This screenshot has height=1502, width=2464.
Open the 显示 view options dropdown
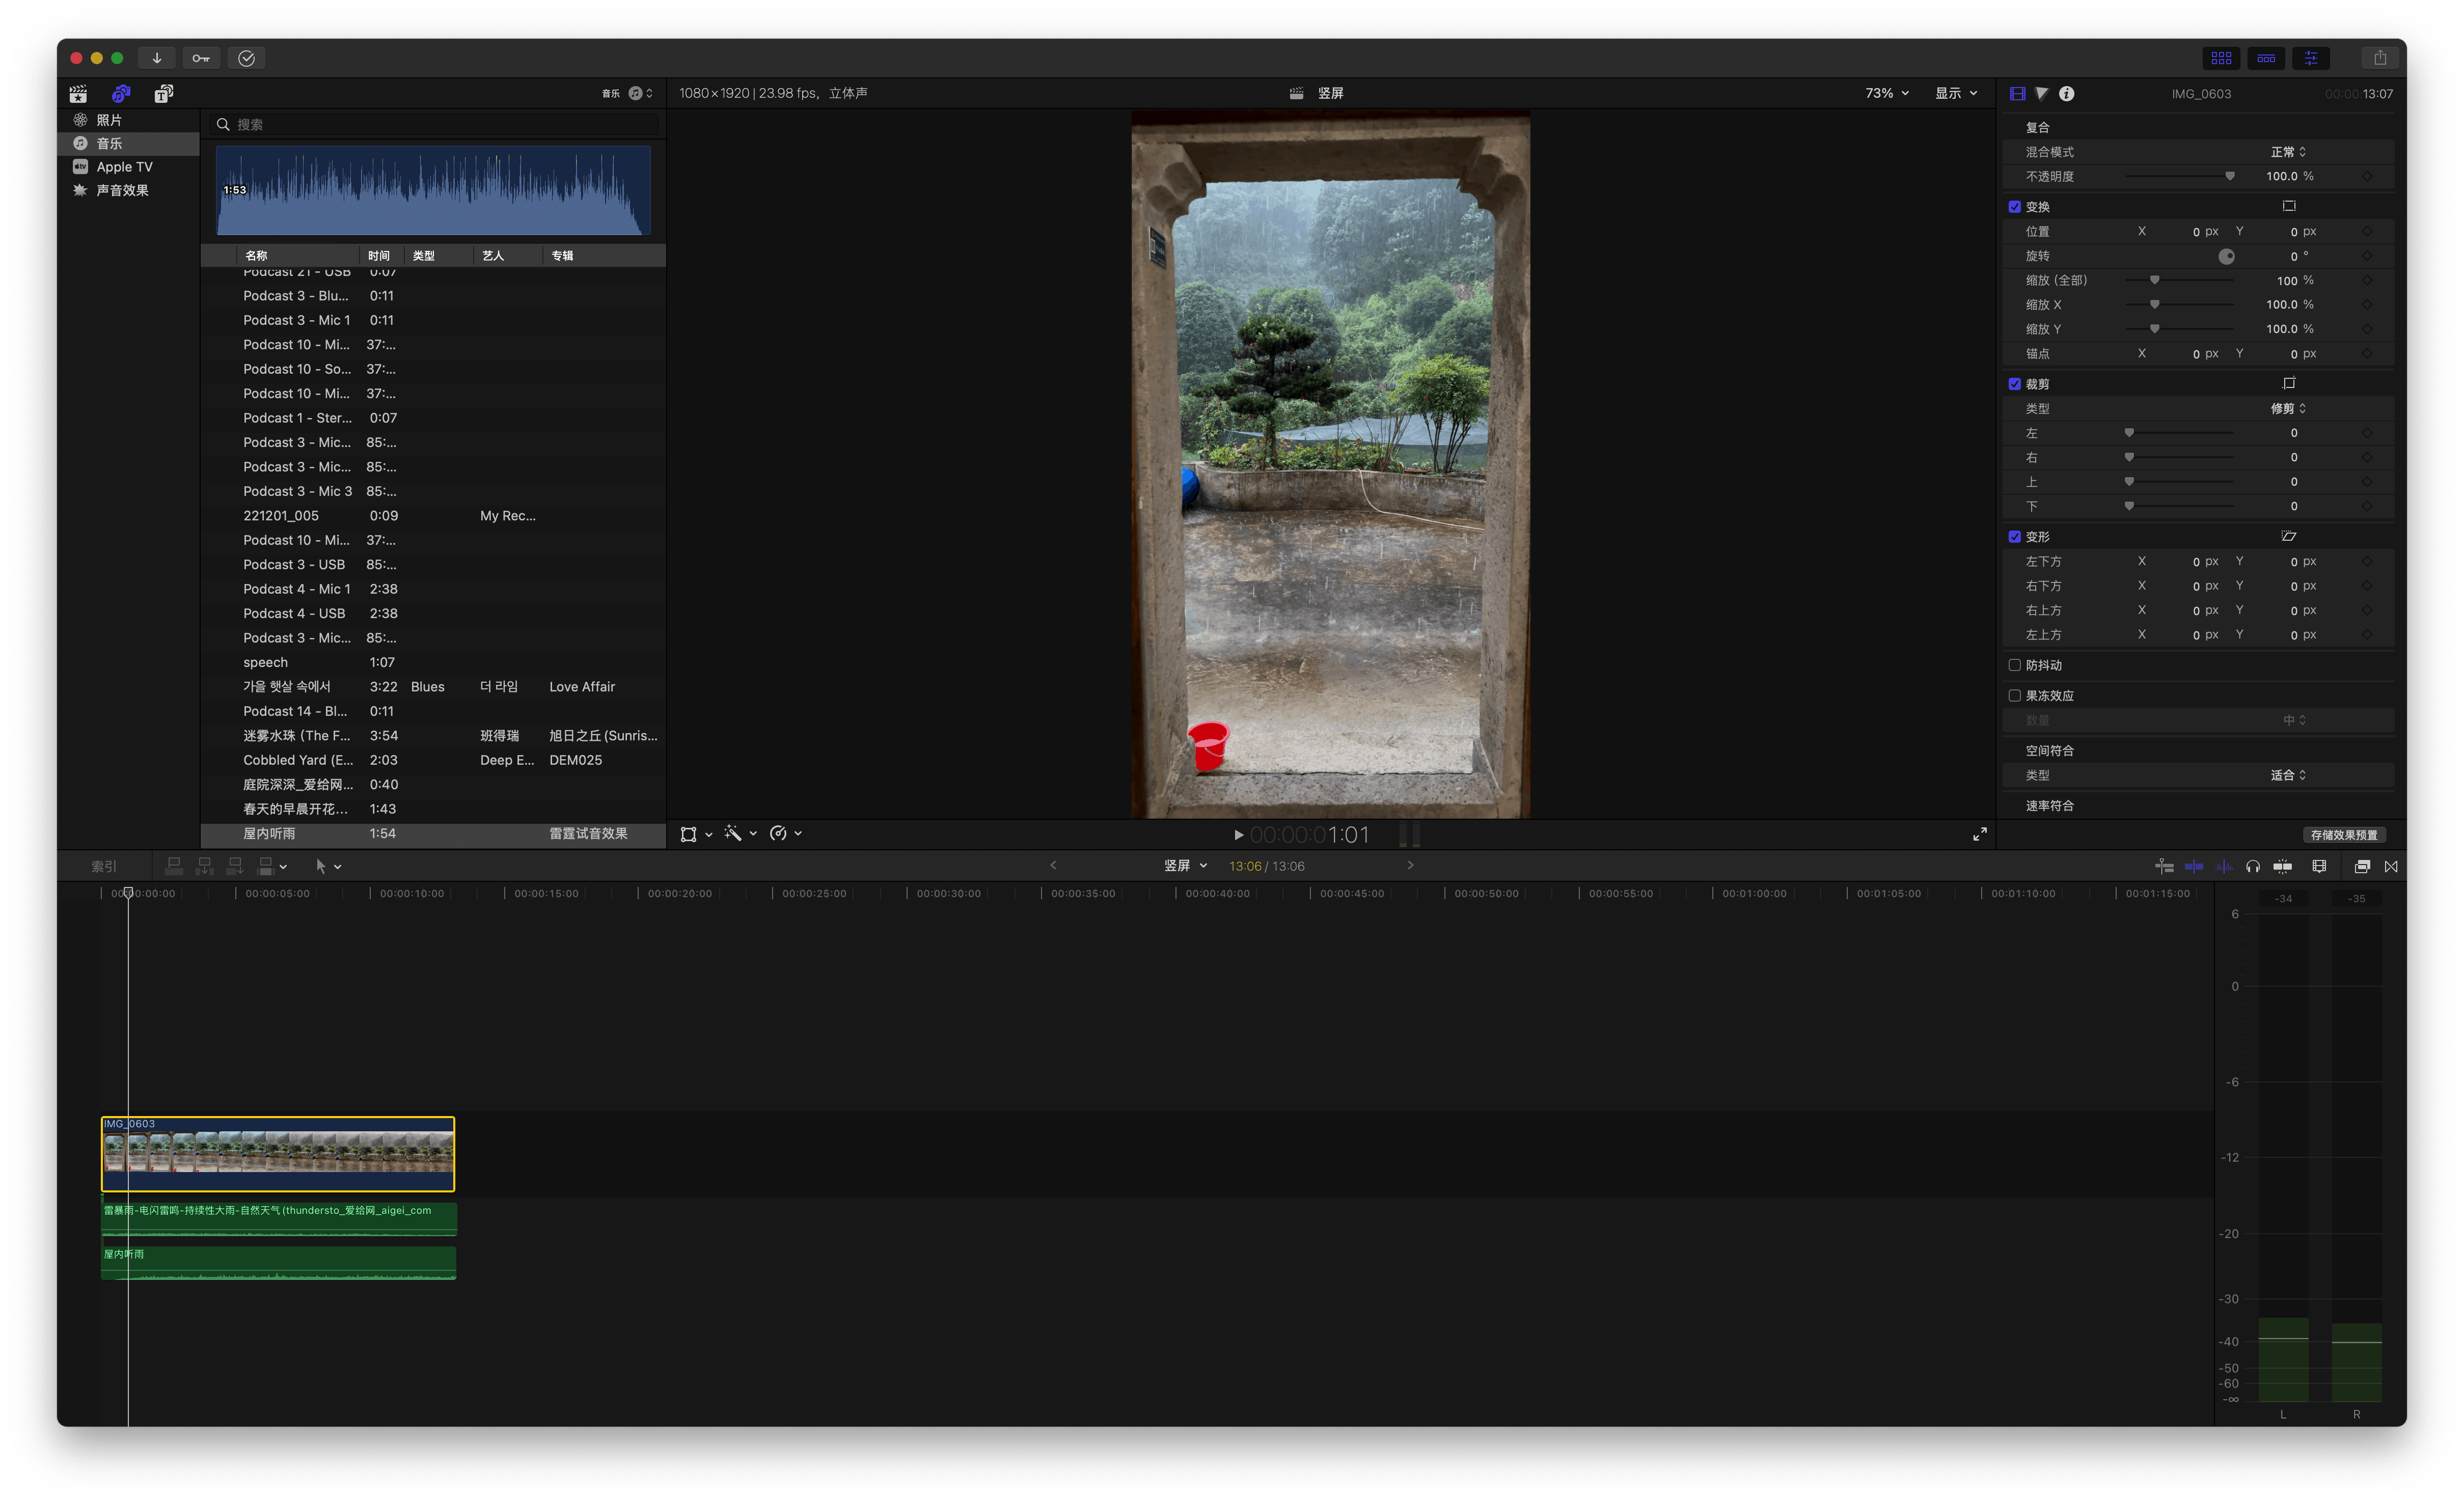(1955, 93)
